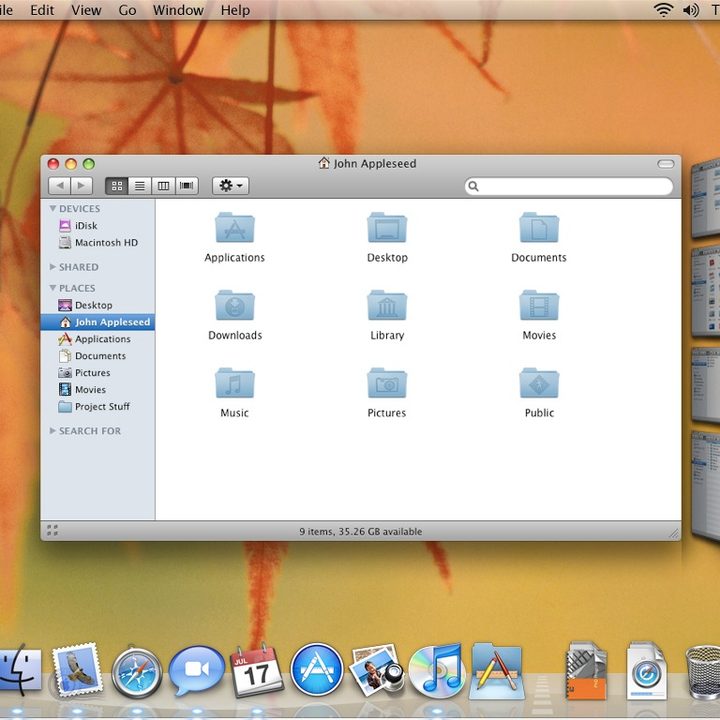Select Documents in the sidebar
Image resolution: width=720 pixels, height=720 pixels.
(x=98, y=356)
